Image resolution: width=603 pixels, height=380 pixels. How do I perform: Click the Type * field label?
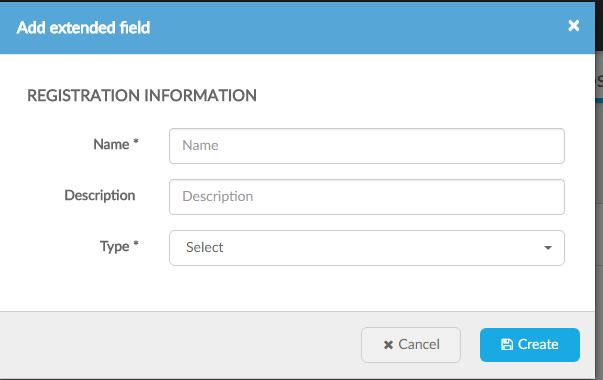[119, 246]
